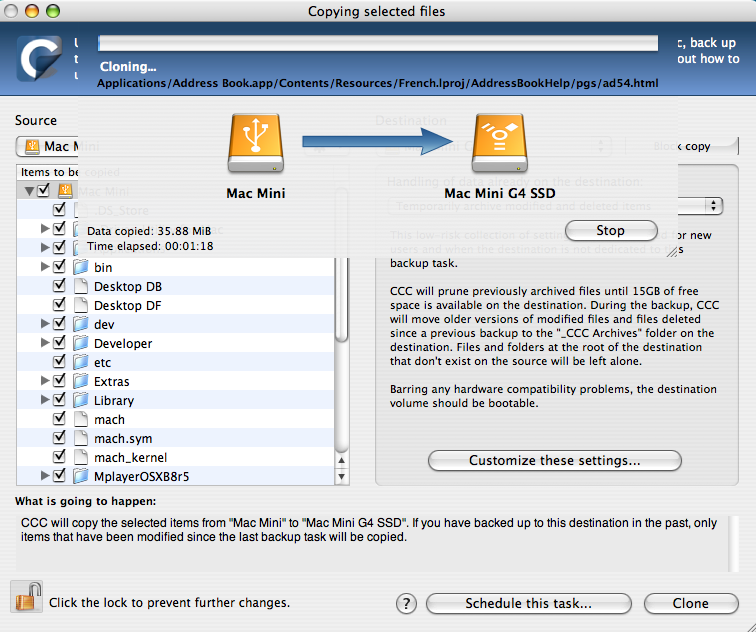Collapse the Mac Mini root tree item
756x632 pixels.
(29, 191)
